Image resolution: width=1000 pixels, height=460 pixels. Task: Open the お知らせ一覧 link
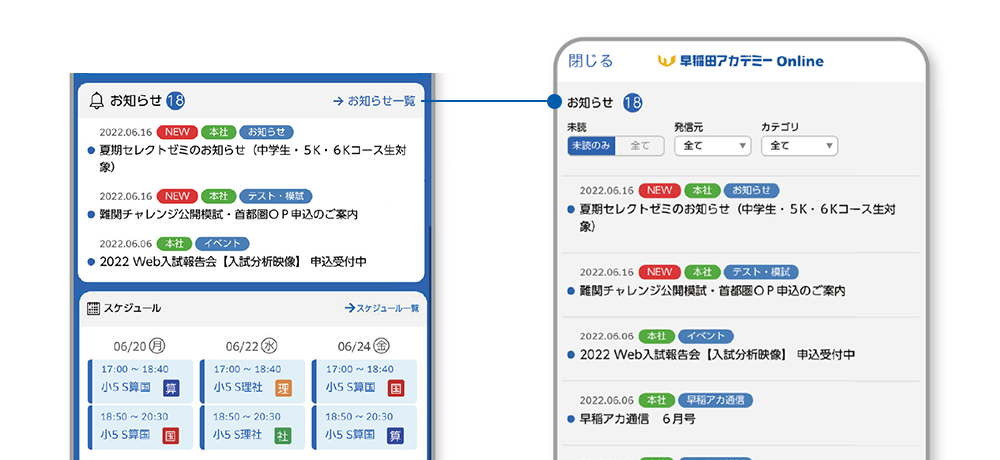374,101
